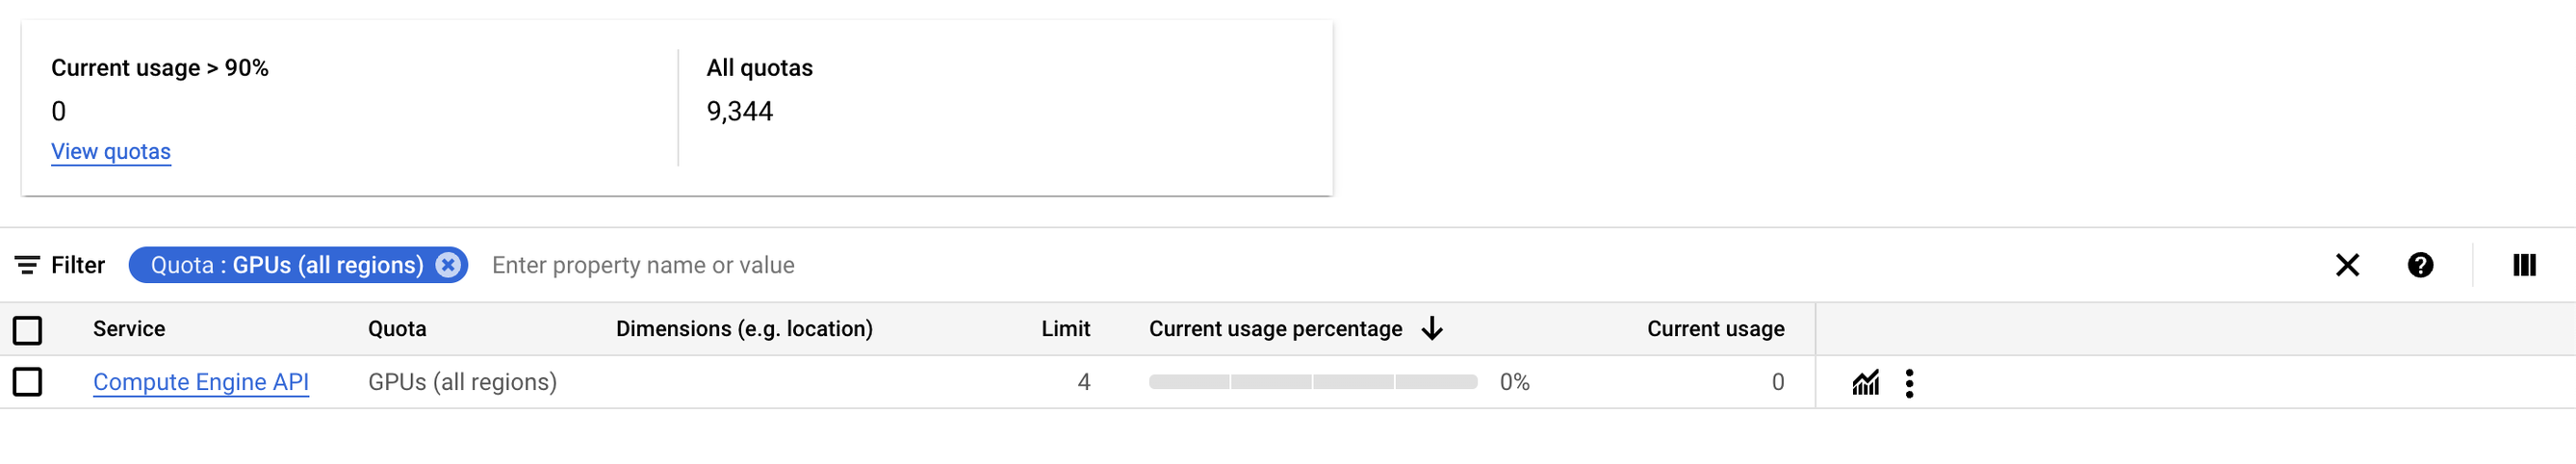Remove the GPUs (all regions) filter chip
Screen dimensions: 2576x464
(448, 265)
